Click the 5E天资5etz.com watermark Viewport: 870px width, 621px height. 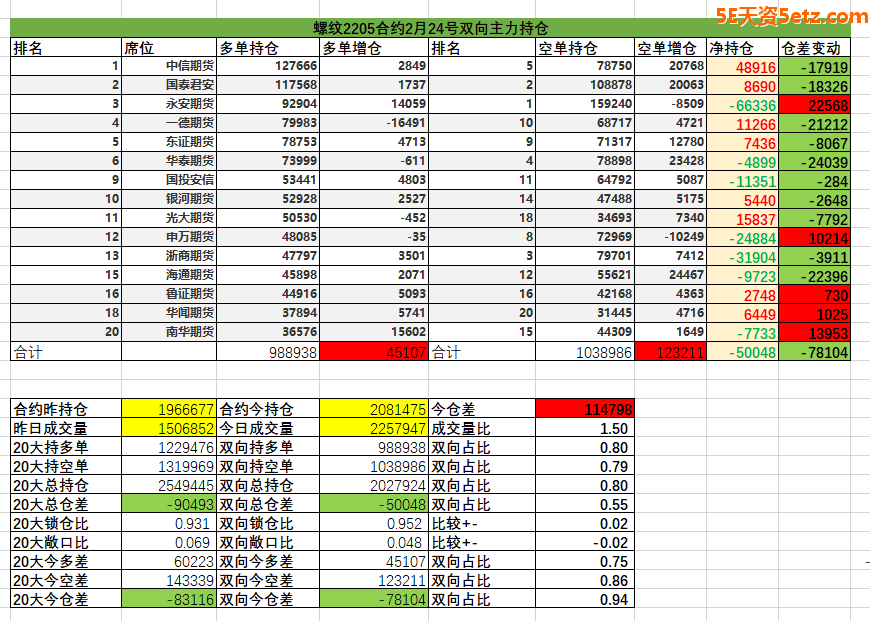tap(791, 16)
